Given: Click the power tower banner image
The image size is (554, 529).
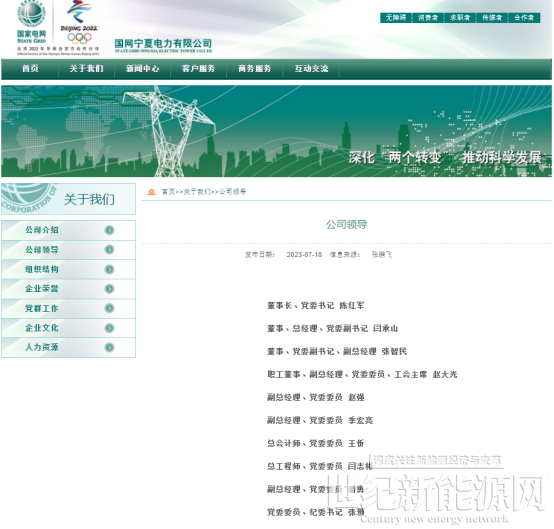Looking at the screenshot, I should [276, 131].
